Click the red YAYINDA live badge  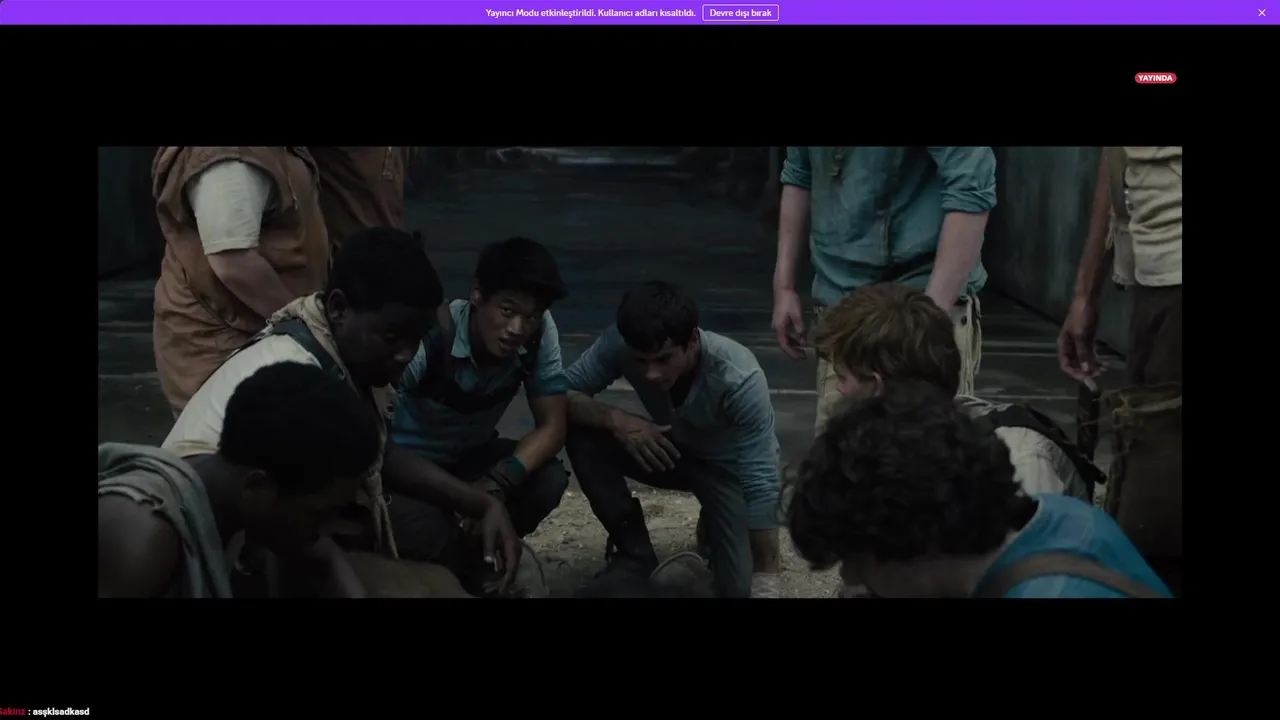pyautogui.click(x=1155, y=78)
